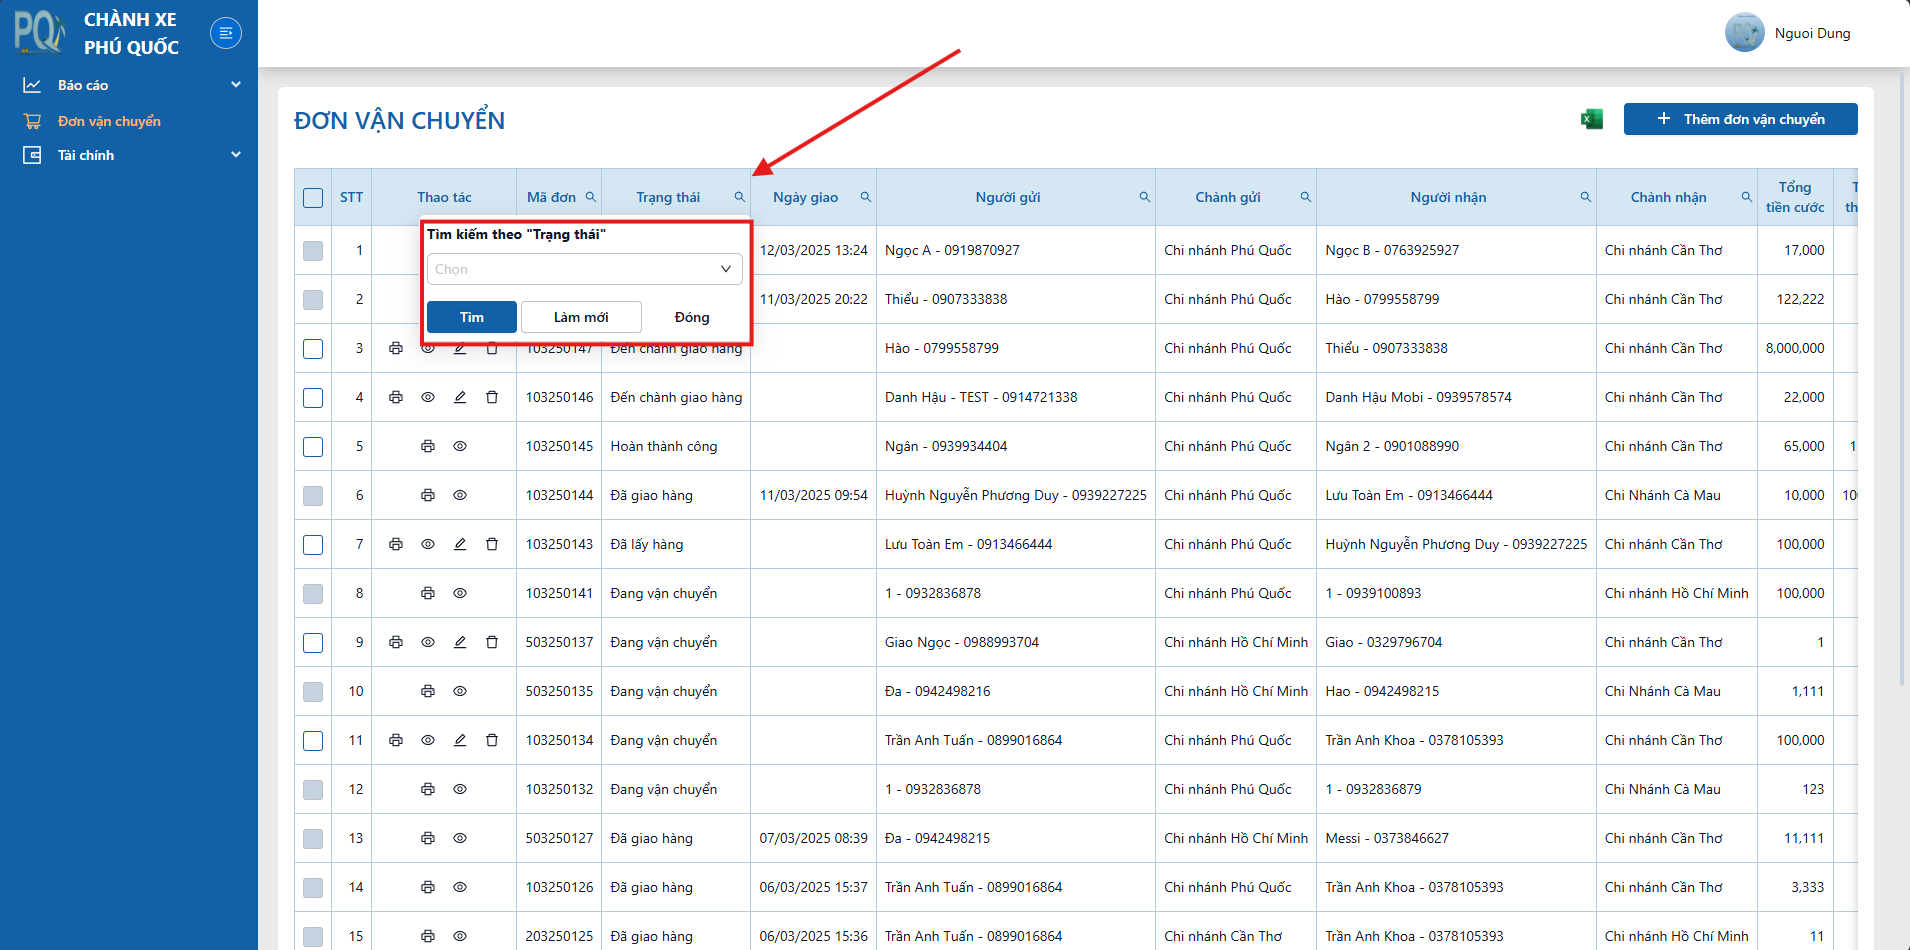Viewport: 1910px width, 950px height.
Task: Click sender Giao Ngọc - 0988993704
Action: (962, 642)
